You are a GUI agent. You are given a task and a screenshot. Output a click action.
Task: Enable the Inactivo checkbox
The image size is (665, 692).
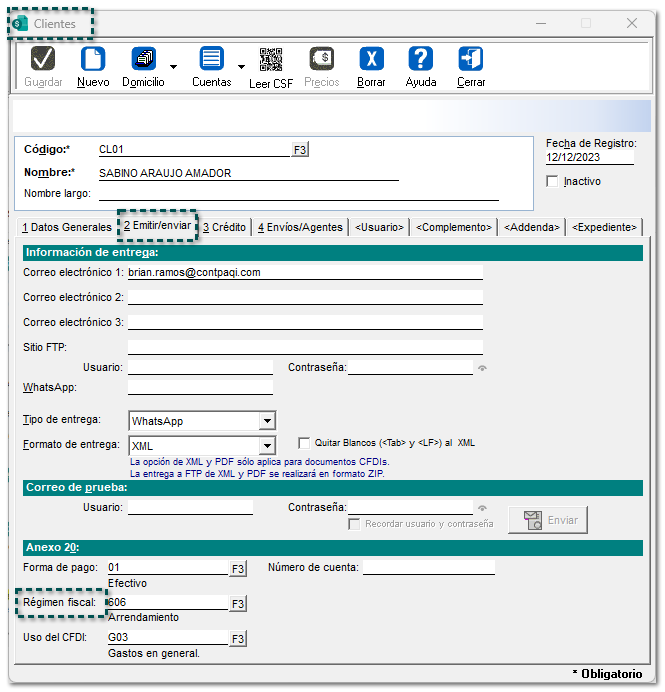click(x=553, y=182)
